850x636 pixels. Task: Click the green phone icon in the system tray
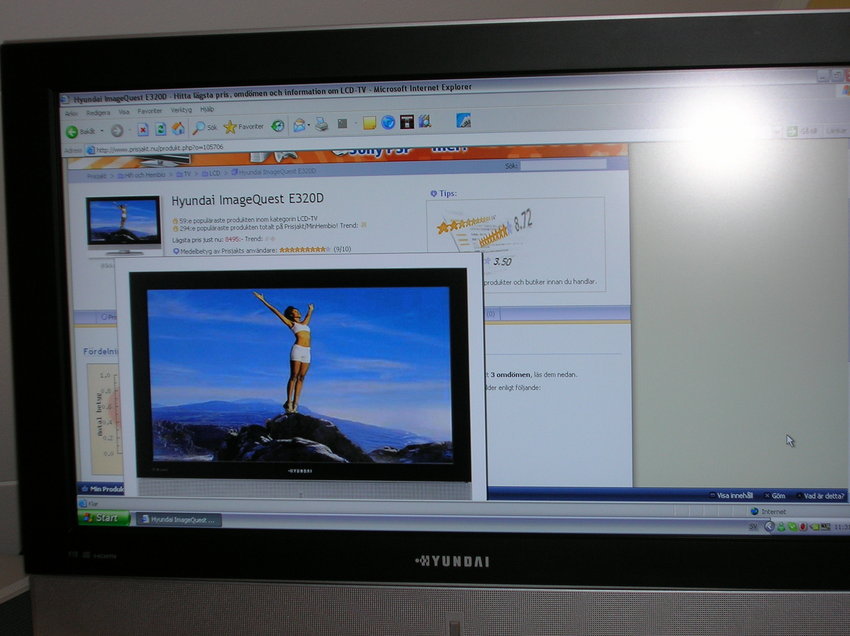coord(792,526)
